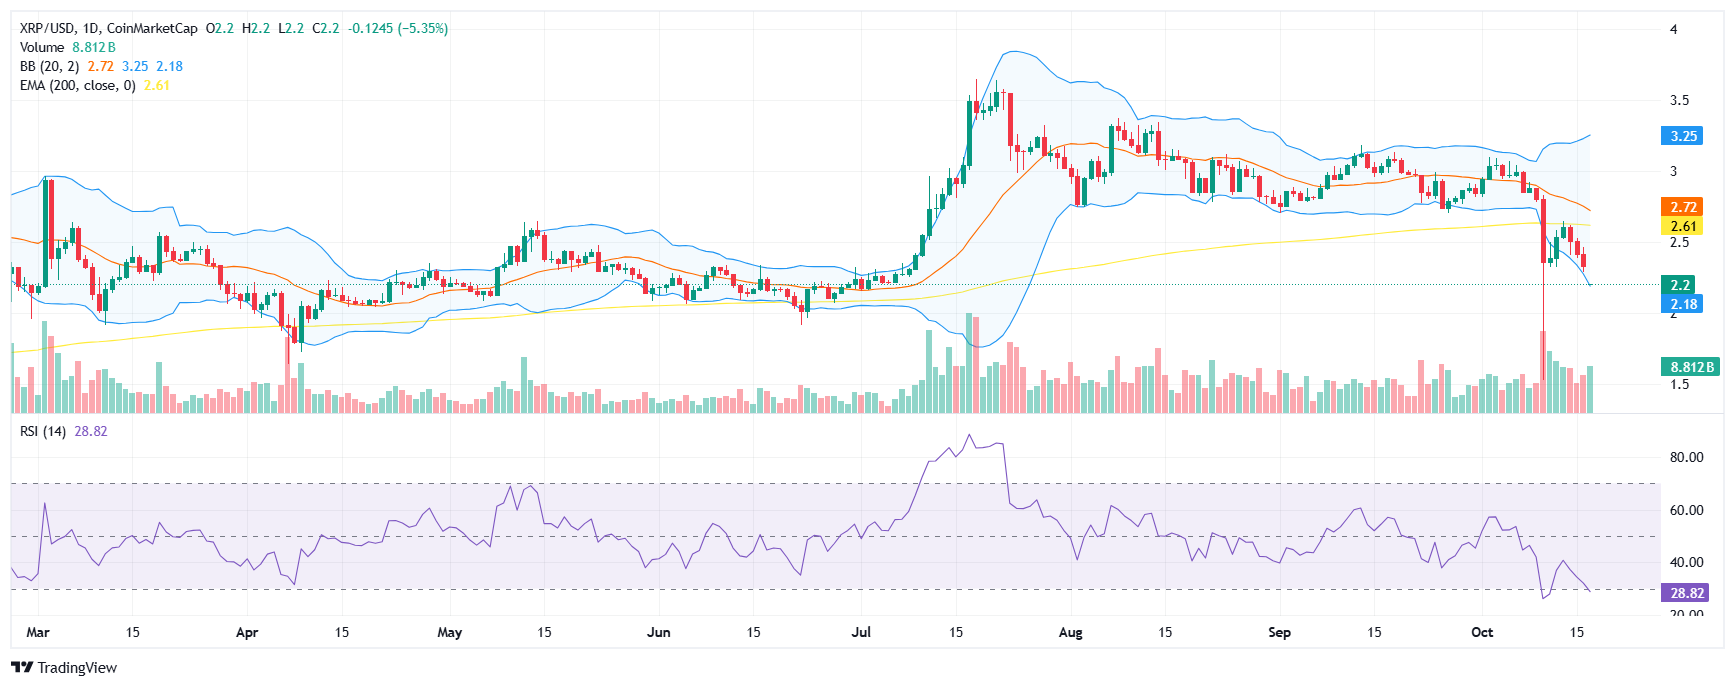Click the Mar label on time axis

[x=38, y=632]
